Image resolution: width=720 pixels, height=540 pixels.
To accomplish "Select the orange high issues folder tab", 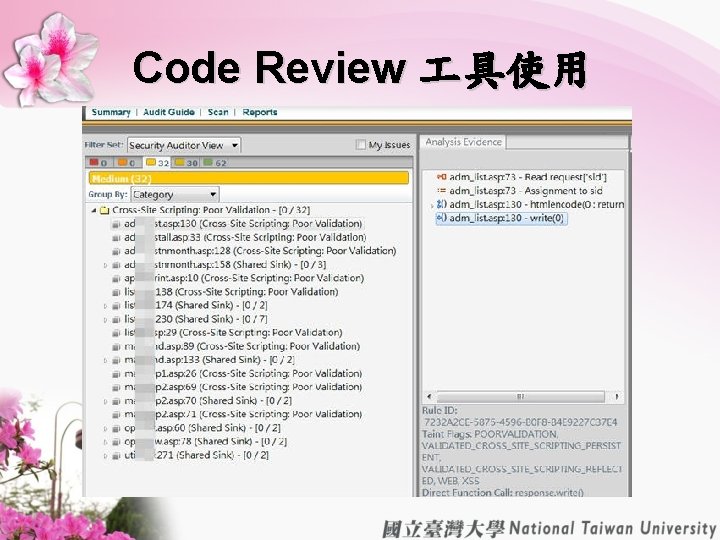I will tap(127, 163).
